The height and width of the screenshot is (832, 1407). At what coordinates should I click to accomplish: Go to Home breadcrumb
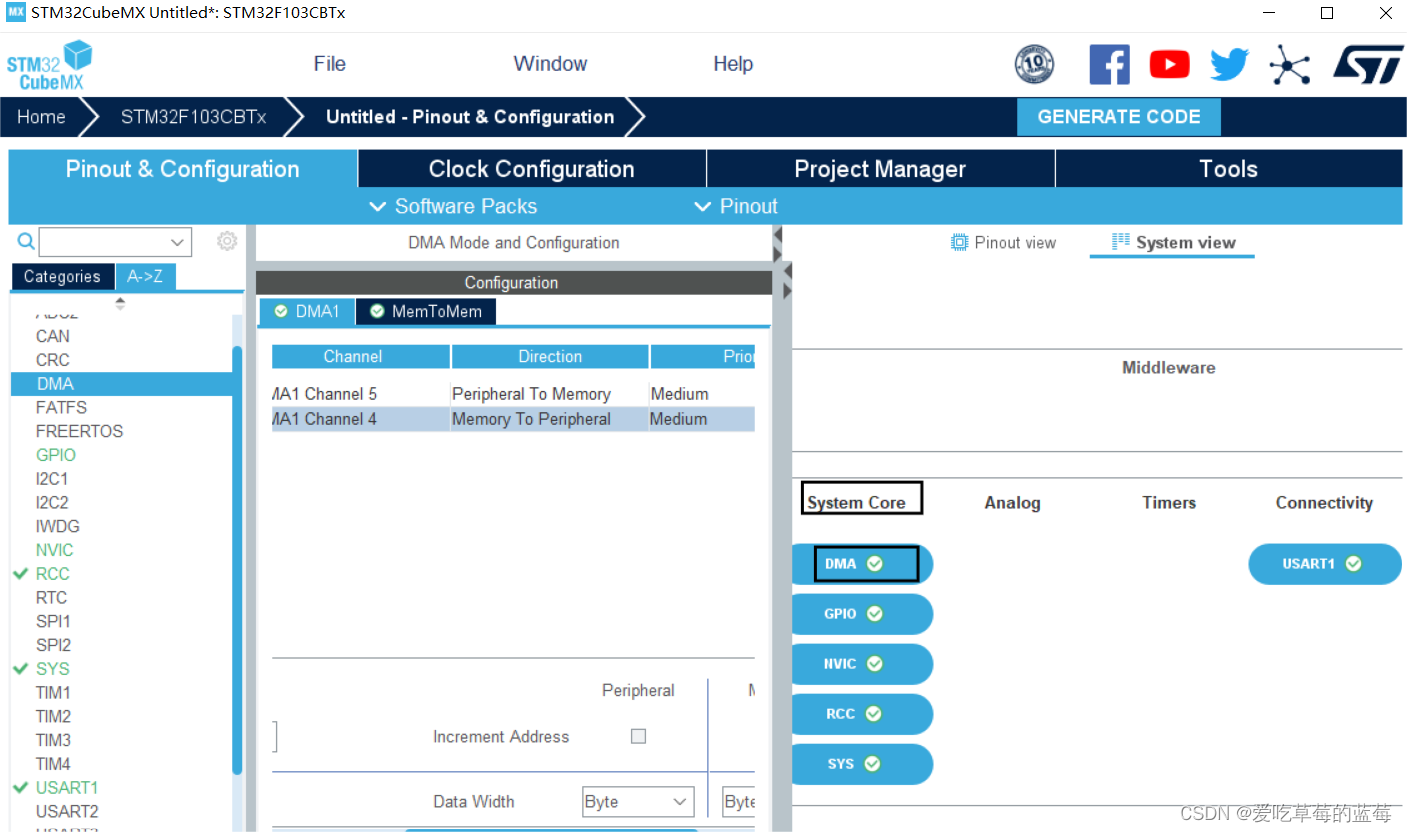pos(41,117)
